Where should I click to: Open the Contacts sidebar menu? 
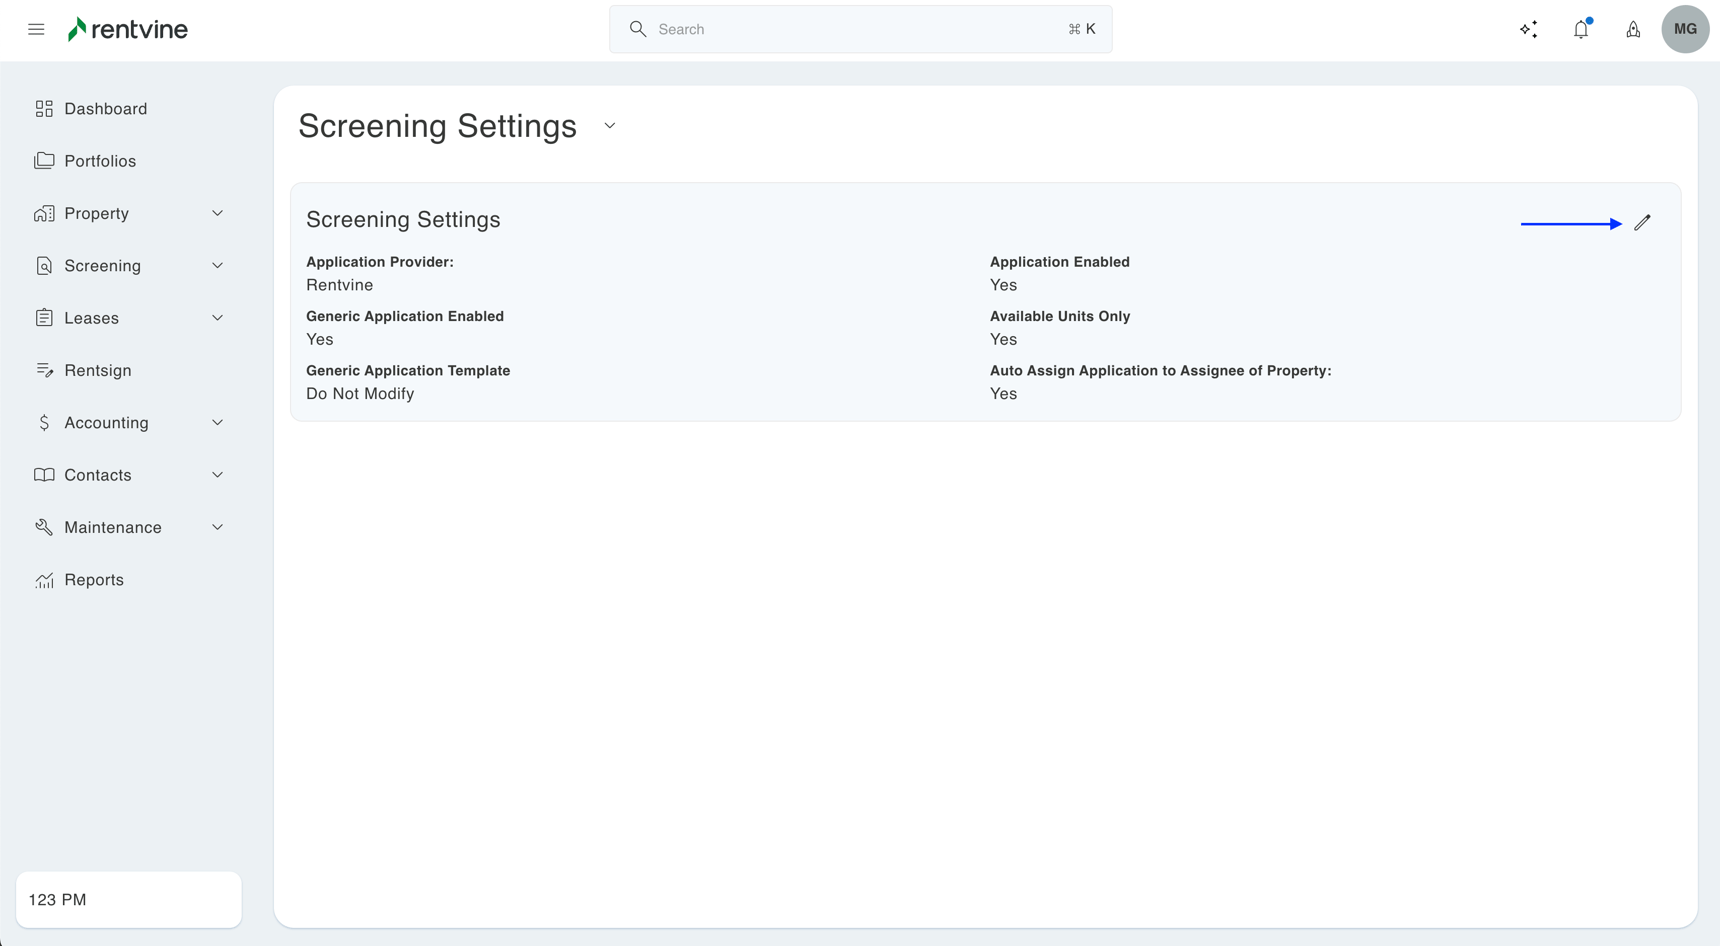tap(97, 475)
